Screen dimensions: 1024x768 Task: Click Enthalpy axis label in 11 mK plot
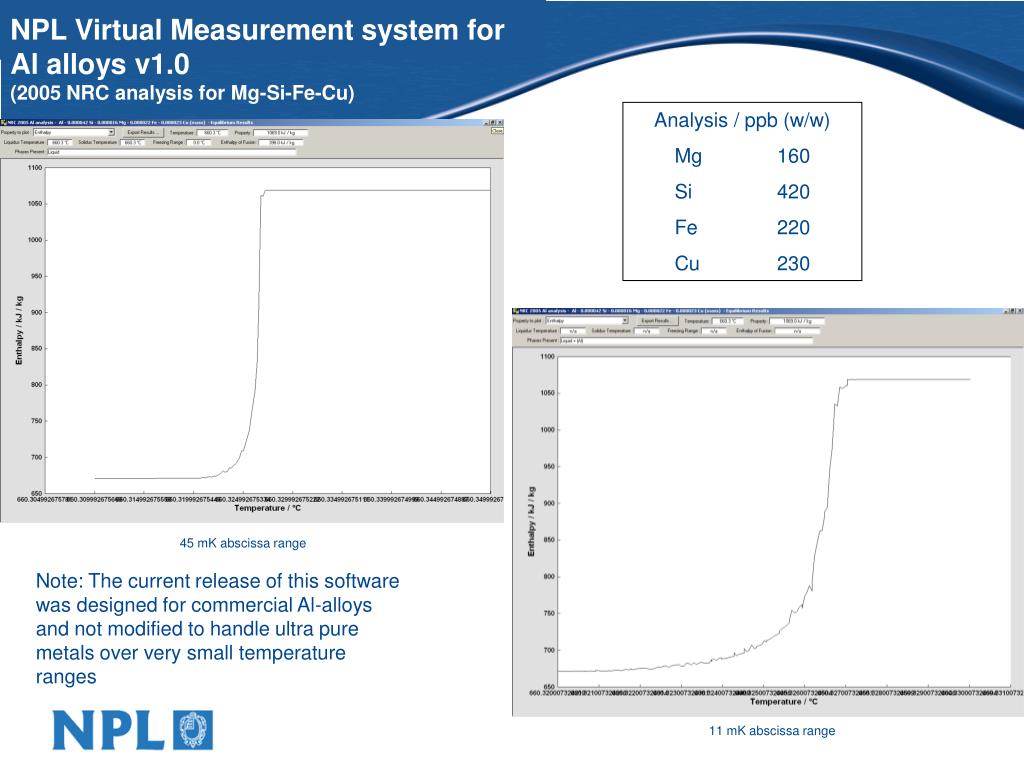531,522
